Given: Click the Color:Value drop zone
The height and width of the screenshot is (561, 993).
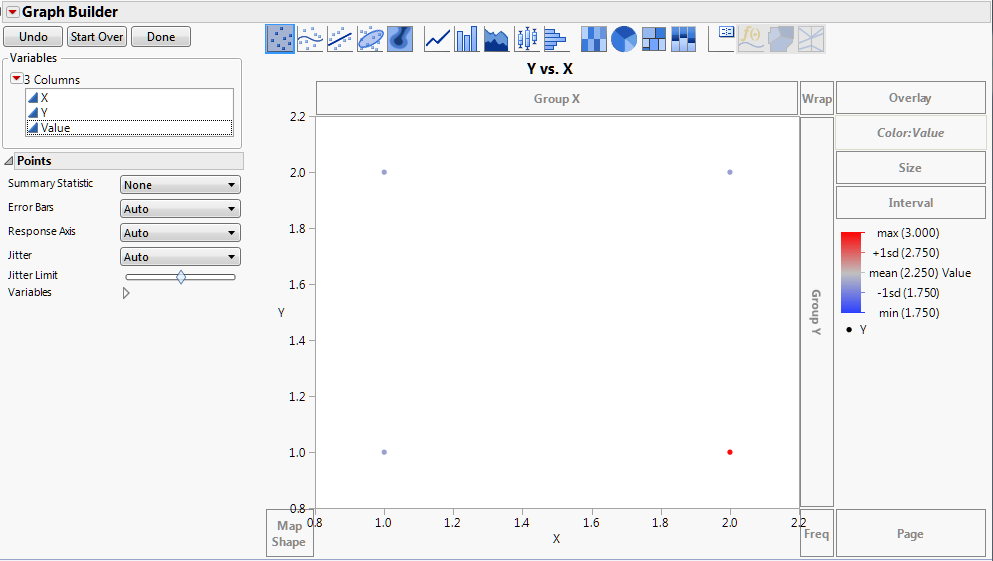Looking at the screenshot, I should coord(911,132).
